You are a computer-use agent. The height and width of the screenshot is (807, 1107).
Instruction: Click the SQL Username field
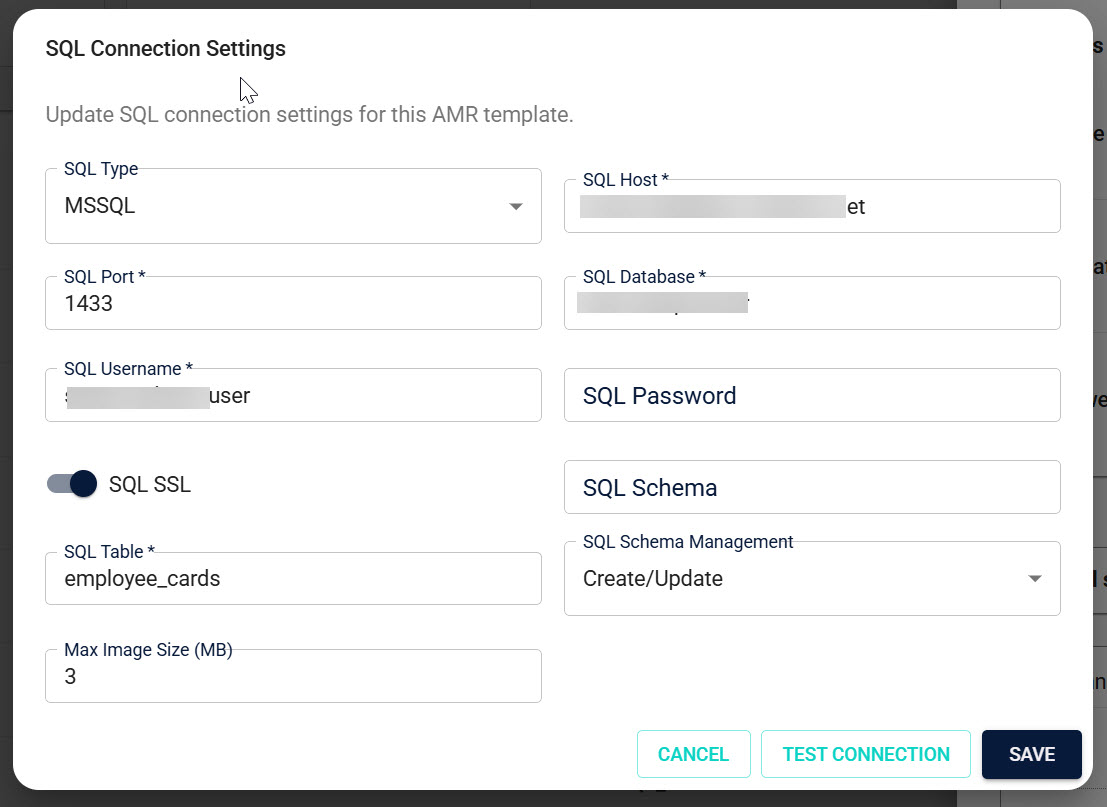coord(293,395)
